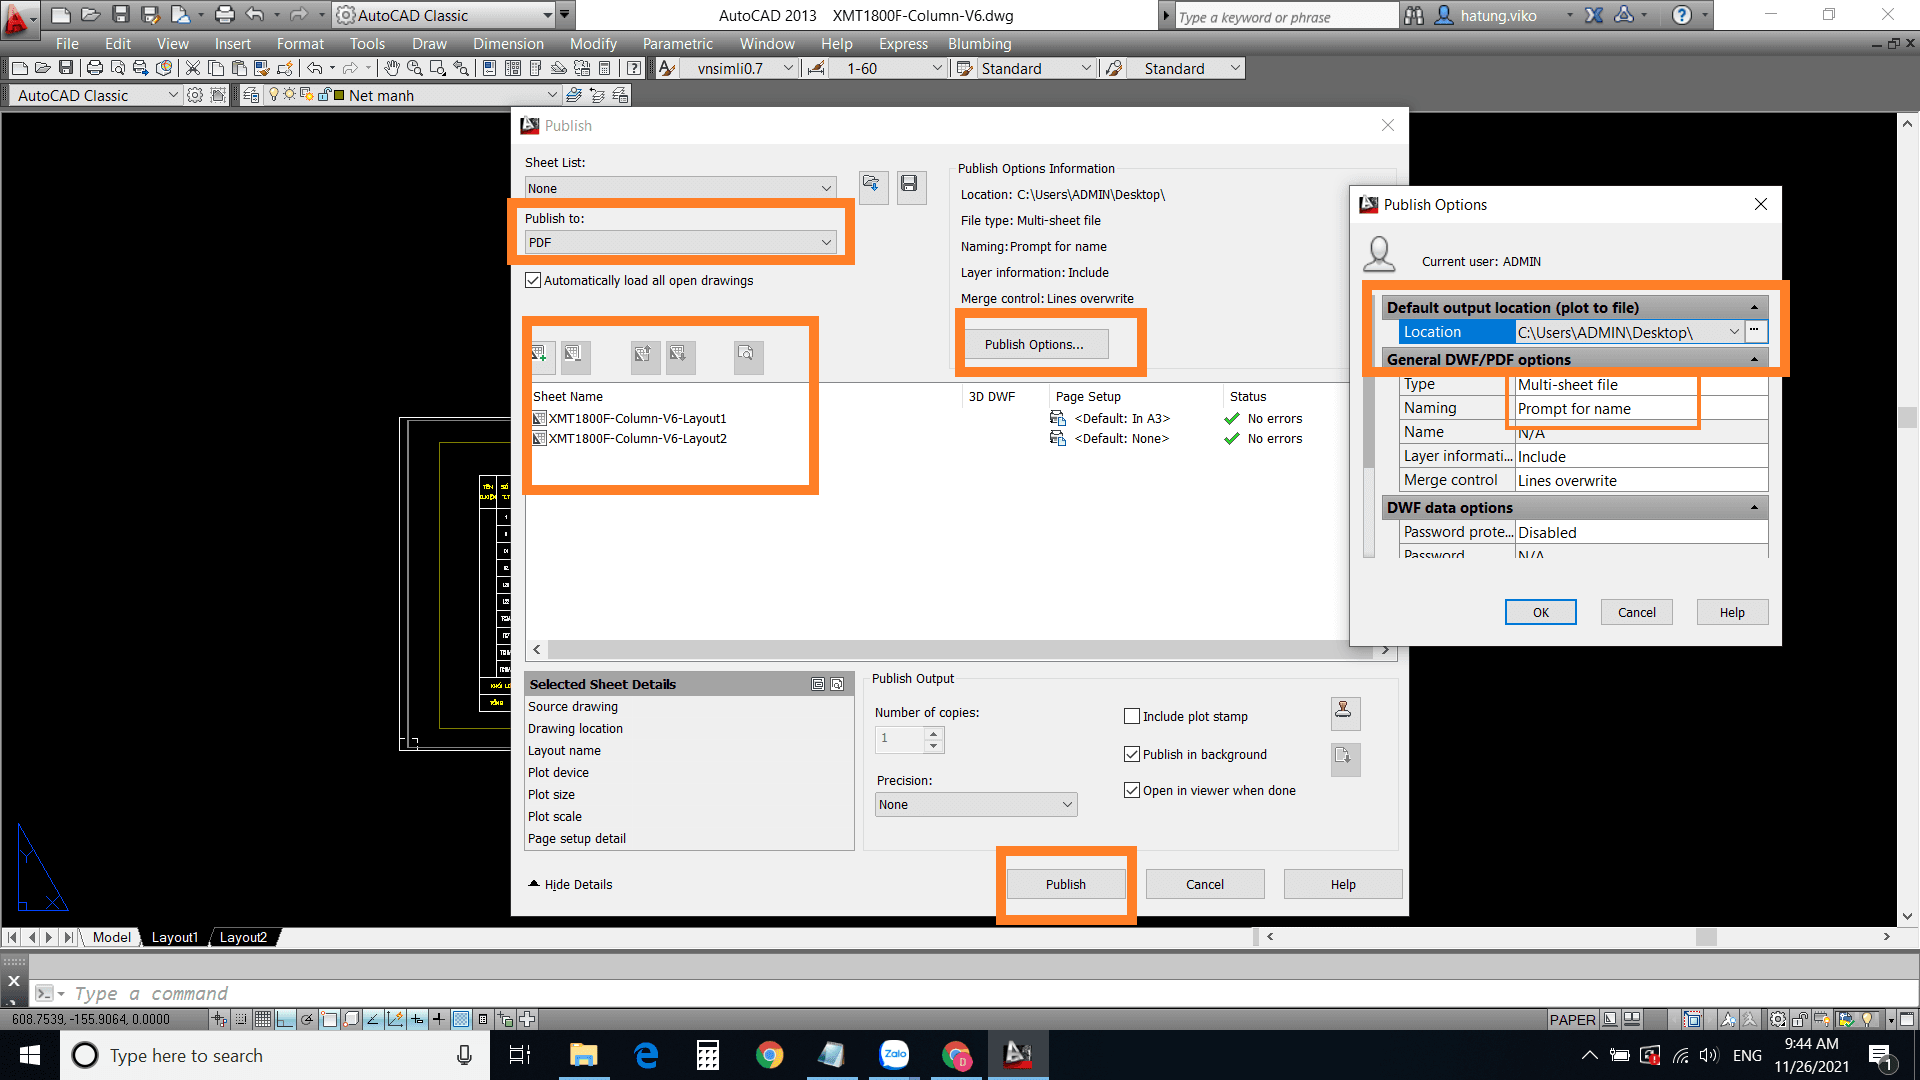Click the Move Sheet Down icon
1920x1080 pixels.
tap(676, 353)
